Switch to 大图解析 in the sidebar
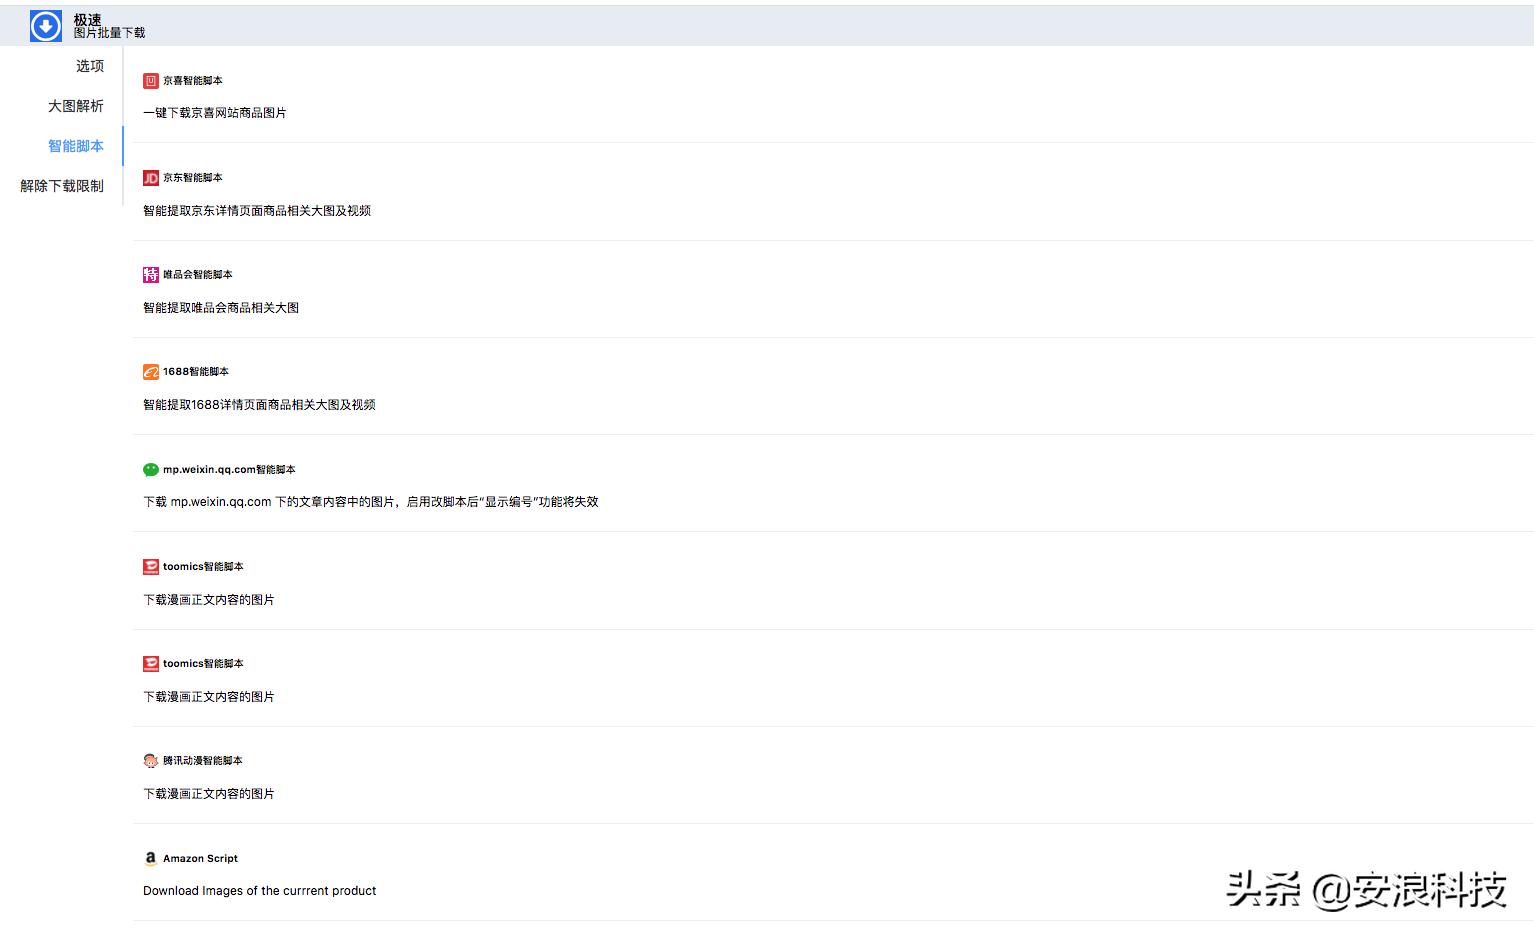Viewport: 1534px width, 936px height. click(x=76, y=106)
